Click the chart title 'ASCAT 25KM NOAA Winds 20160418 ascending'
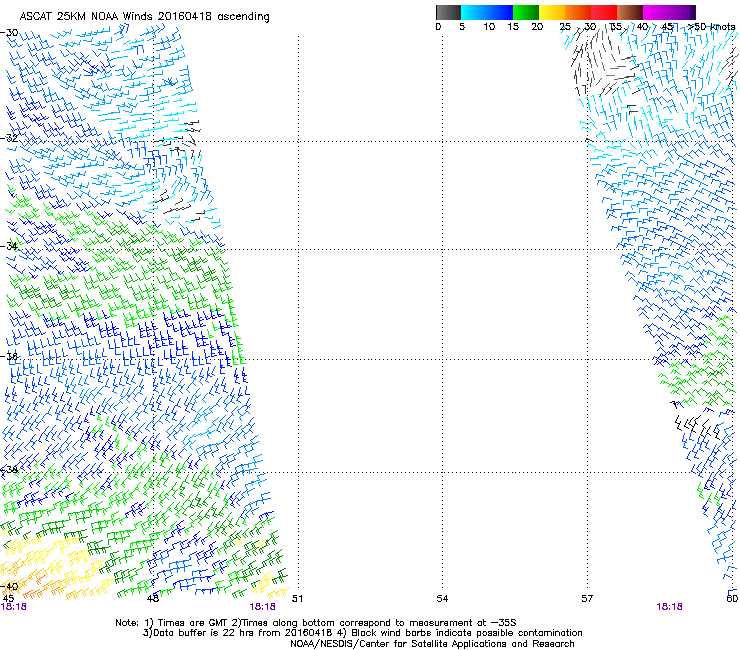Image resolution: width=740 pixels, height=650 pixels. pos(144,17)
